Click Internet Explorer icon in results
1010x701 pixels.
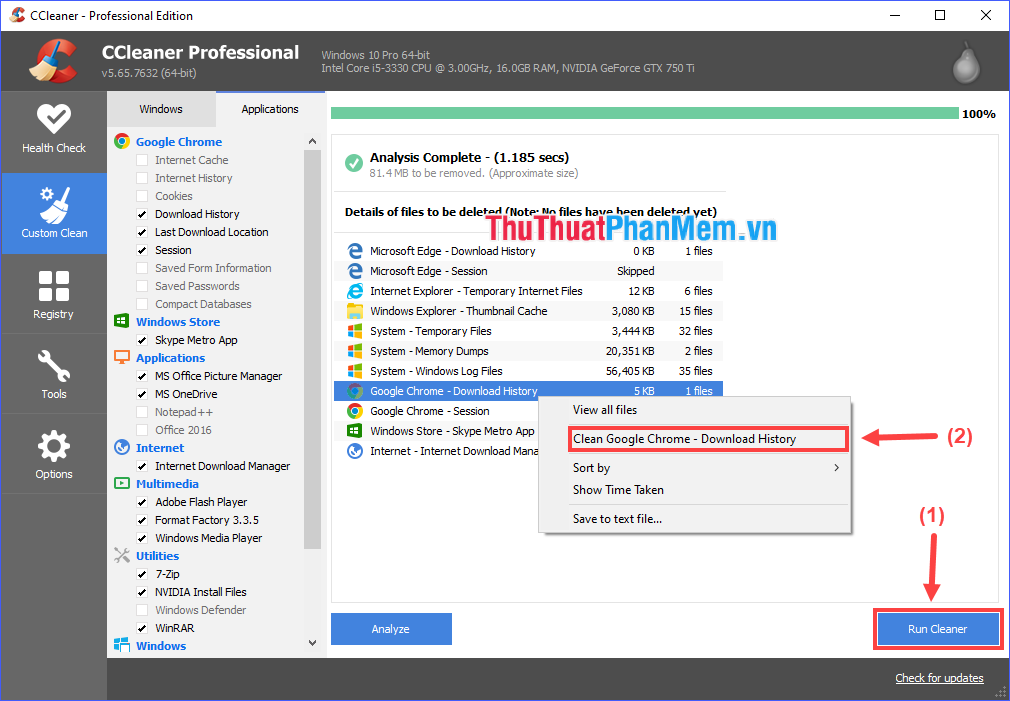tap(355, 291)
